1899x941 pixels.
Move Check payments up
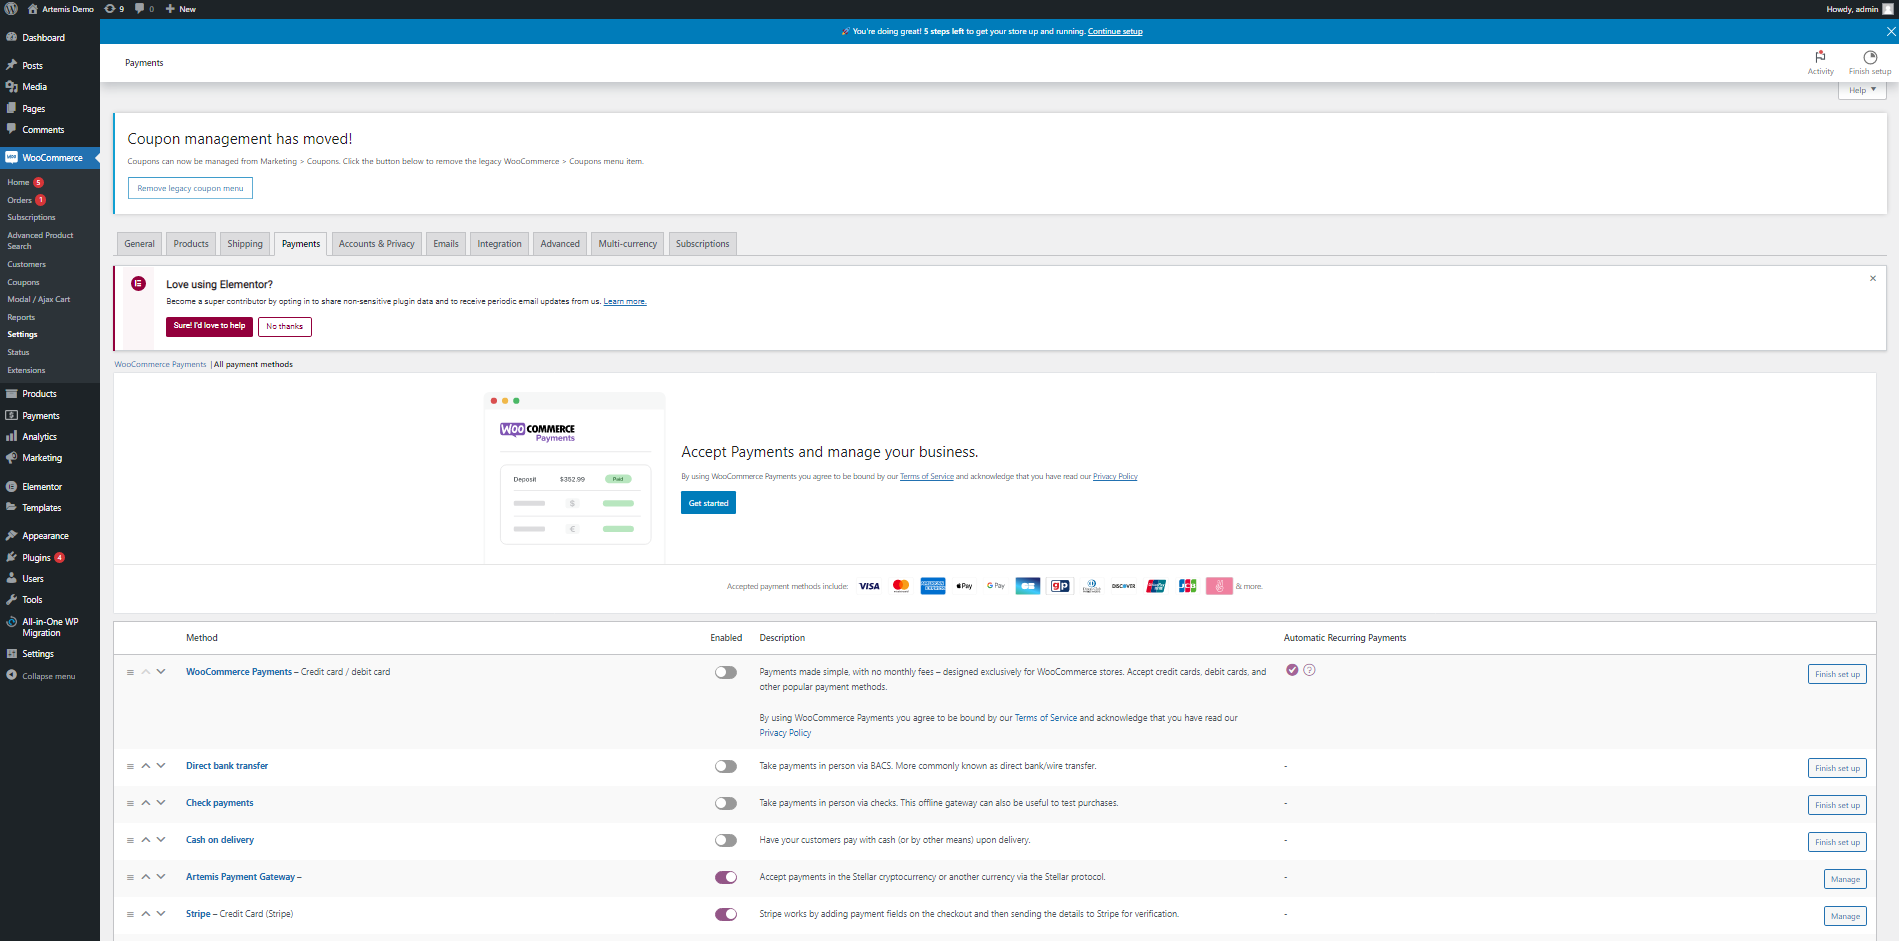pyautogui.click(x=146, y=803)
